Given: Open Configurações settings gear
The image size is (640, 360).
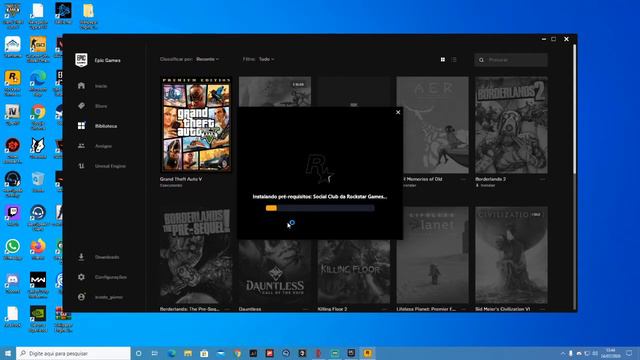Looking at the screenshot, I should [x=81, y=277].
